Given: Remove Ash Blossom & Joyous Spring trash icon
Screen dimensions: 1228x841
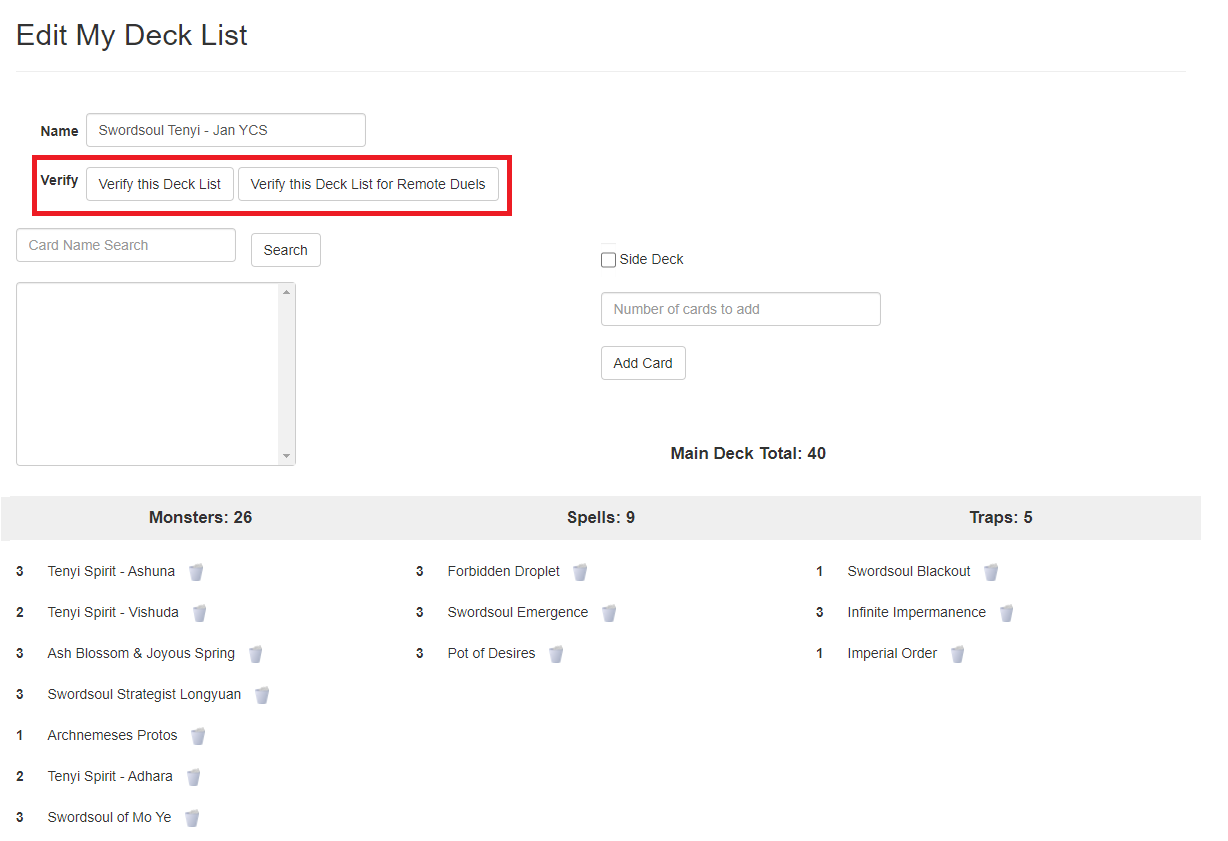Looking at the screenshot, I should tap(256, 654).
